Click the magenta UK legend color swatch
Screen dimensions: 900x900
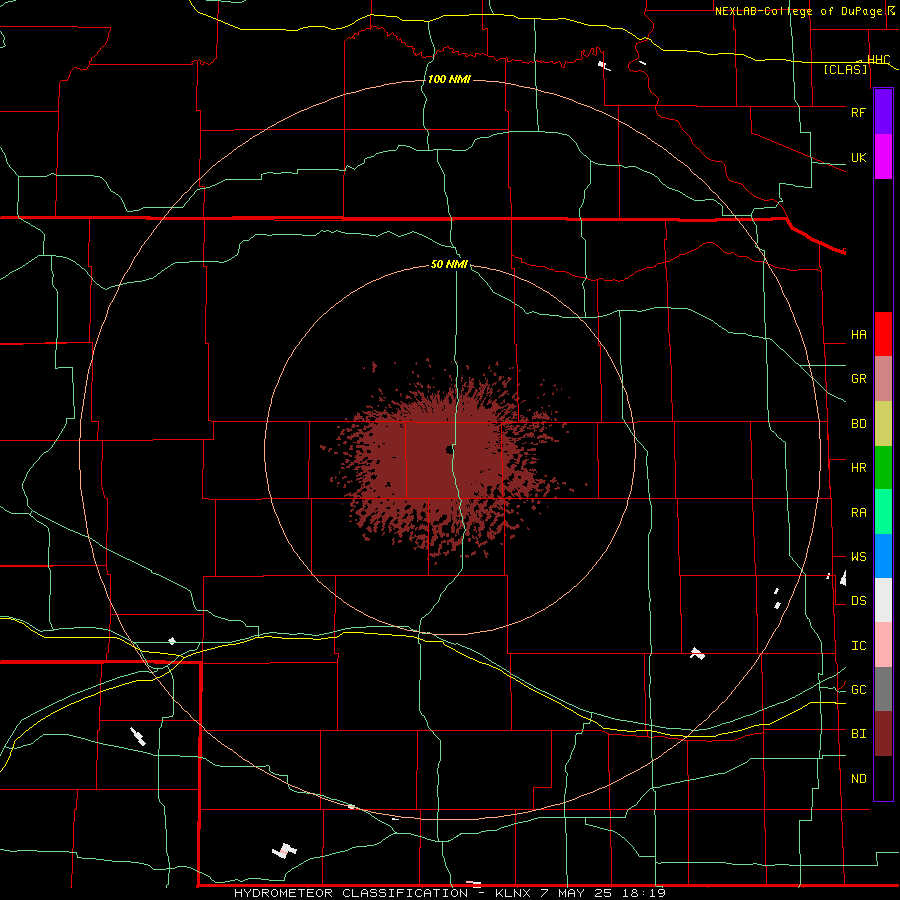(883, 157)
